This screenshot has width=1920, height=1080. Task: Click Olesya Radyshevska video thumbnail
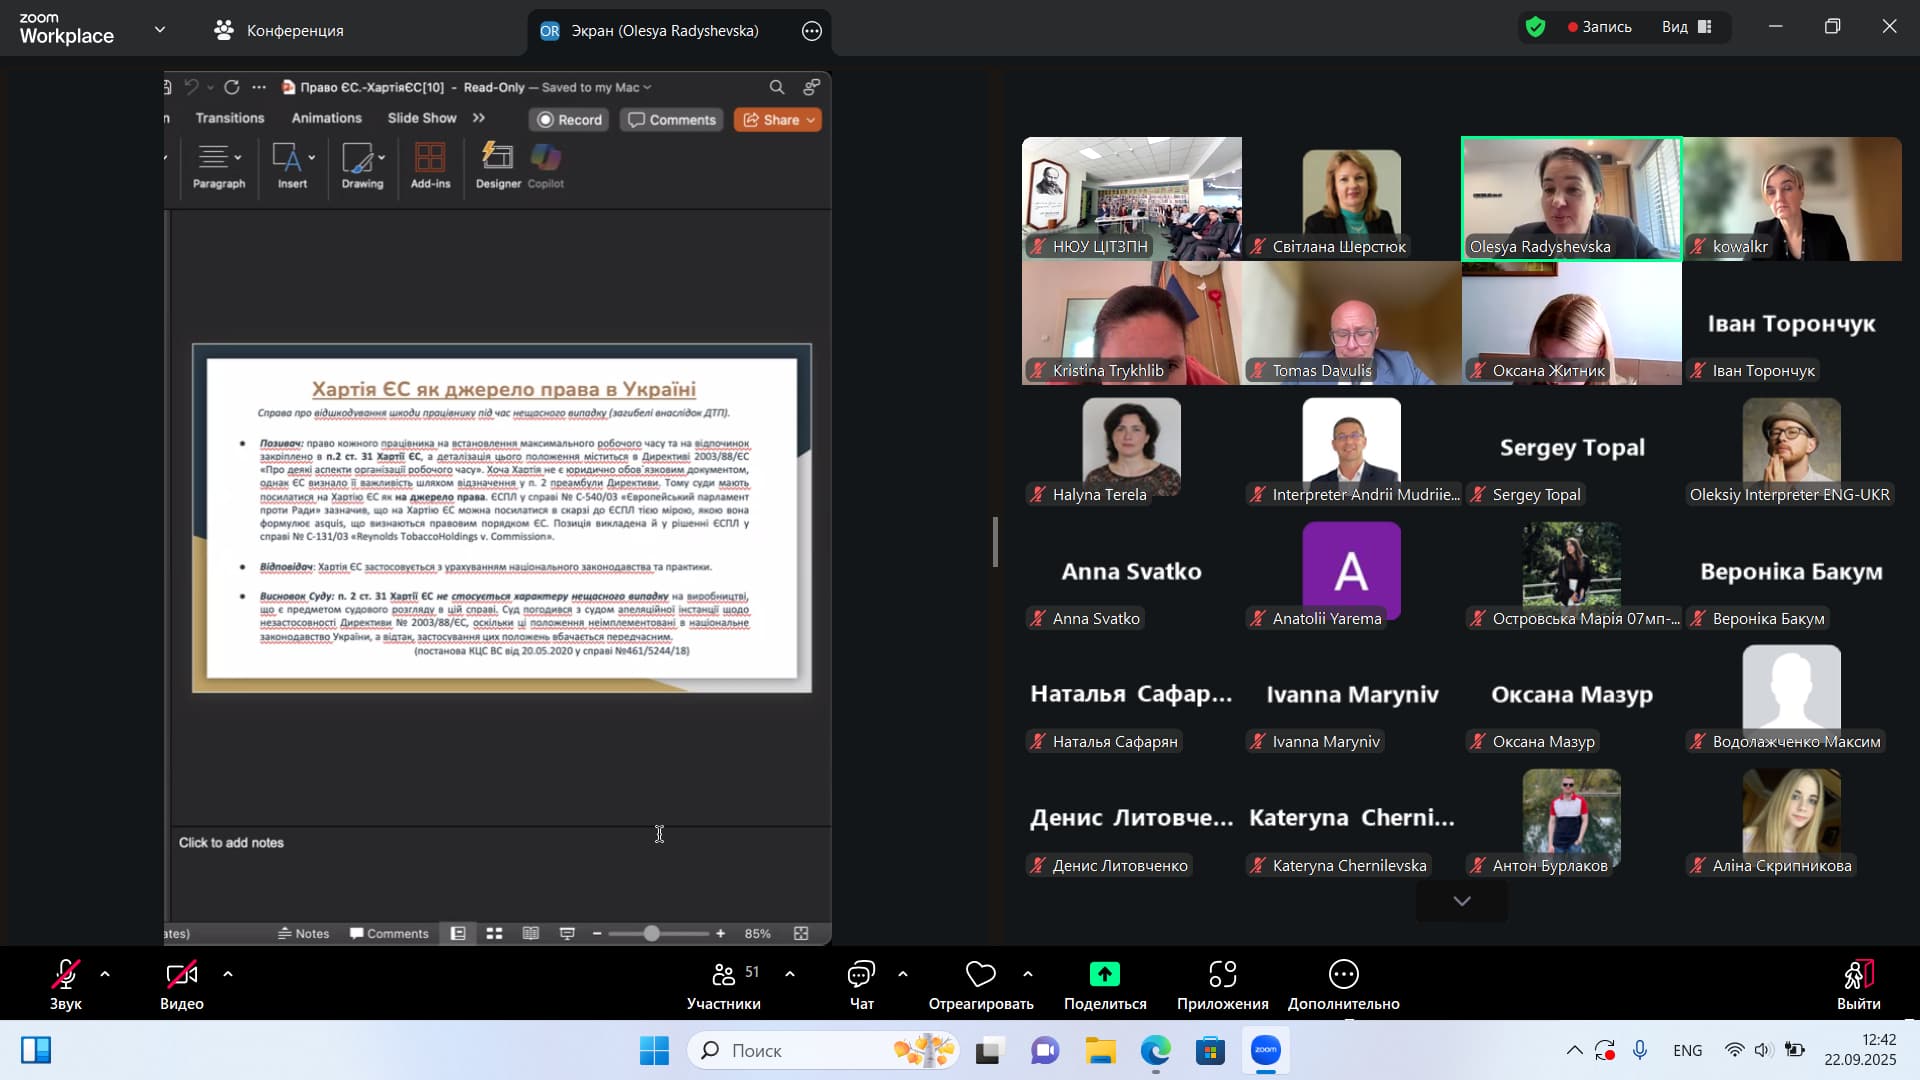point(1571,199)
